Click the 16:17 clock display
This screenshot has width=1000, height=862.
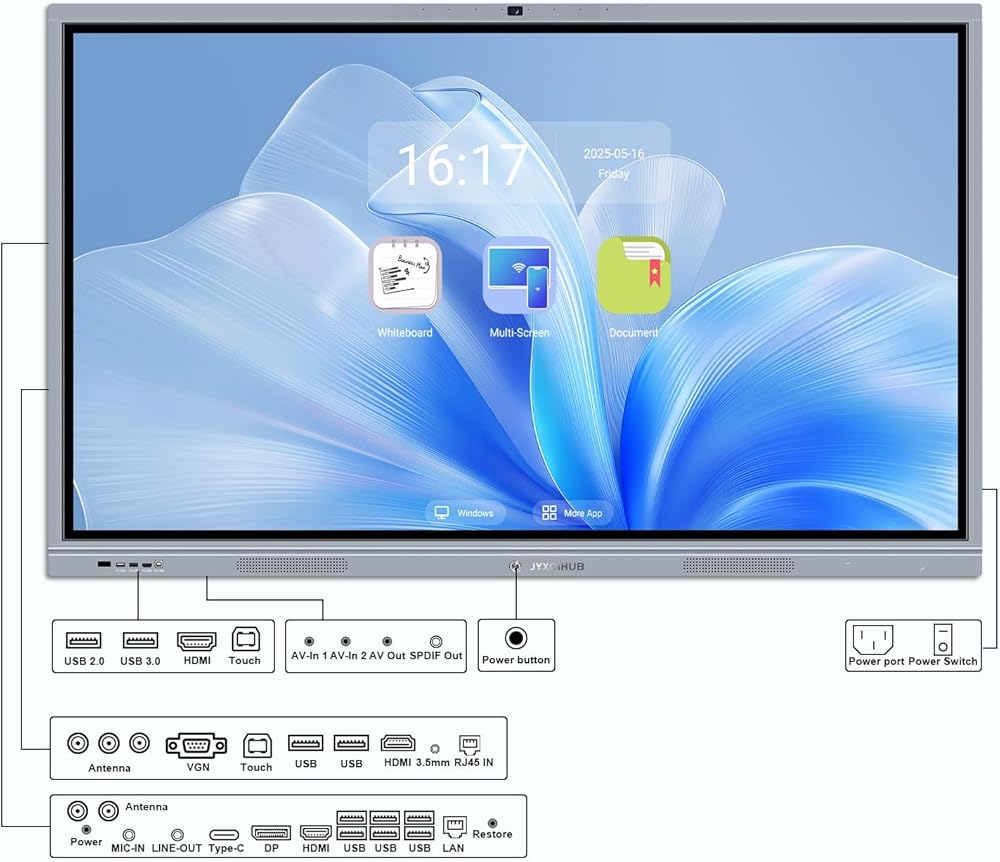(x=461, y=165)
